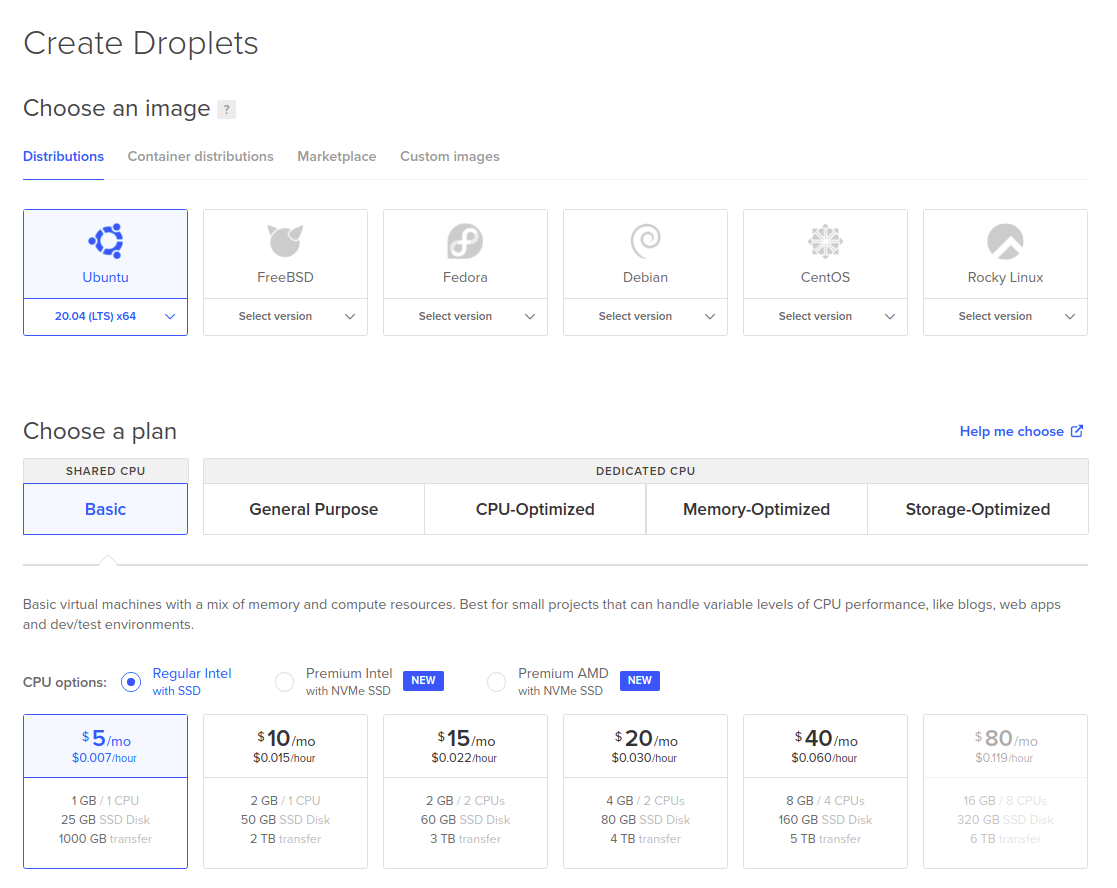Open Ubuntu 20.04 (LTS) x64 version dropdown
The image size is (1117, 888).
click(105, 316)
